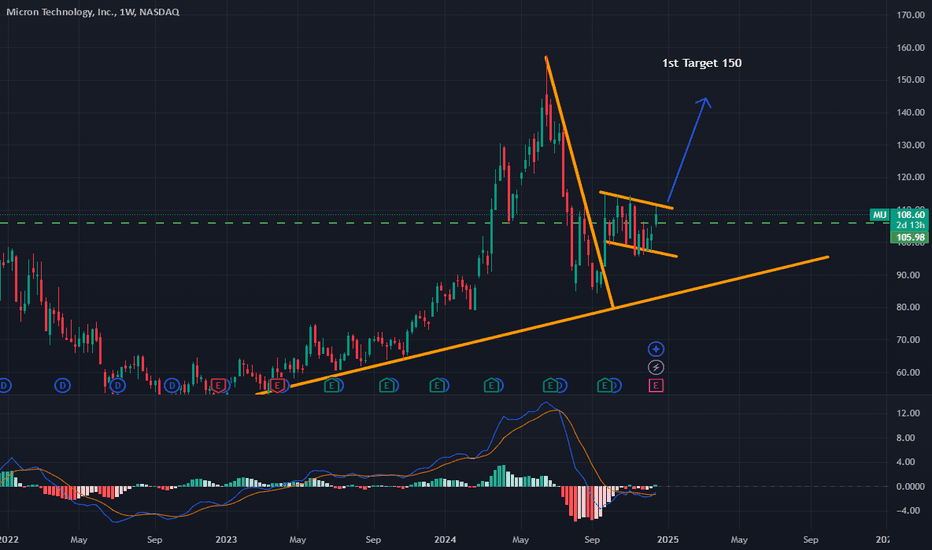Click 4.00 on the MACD axis
Viewport: 932px width, 550px height.
906,462
